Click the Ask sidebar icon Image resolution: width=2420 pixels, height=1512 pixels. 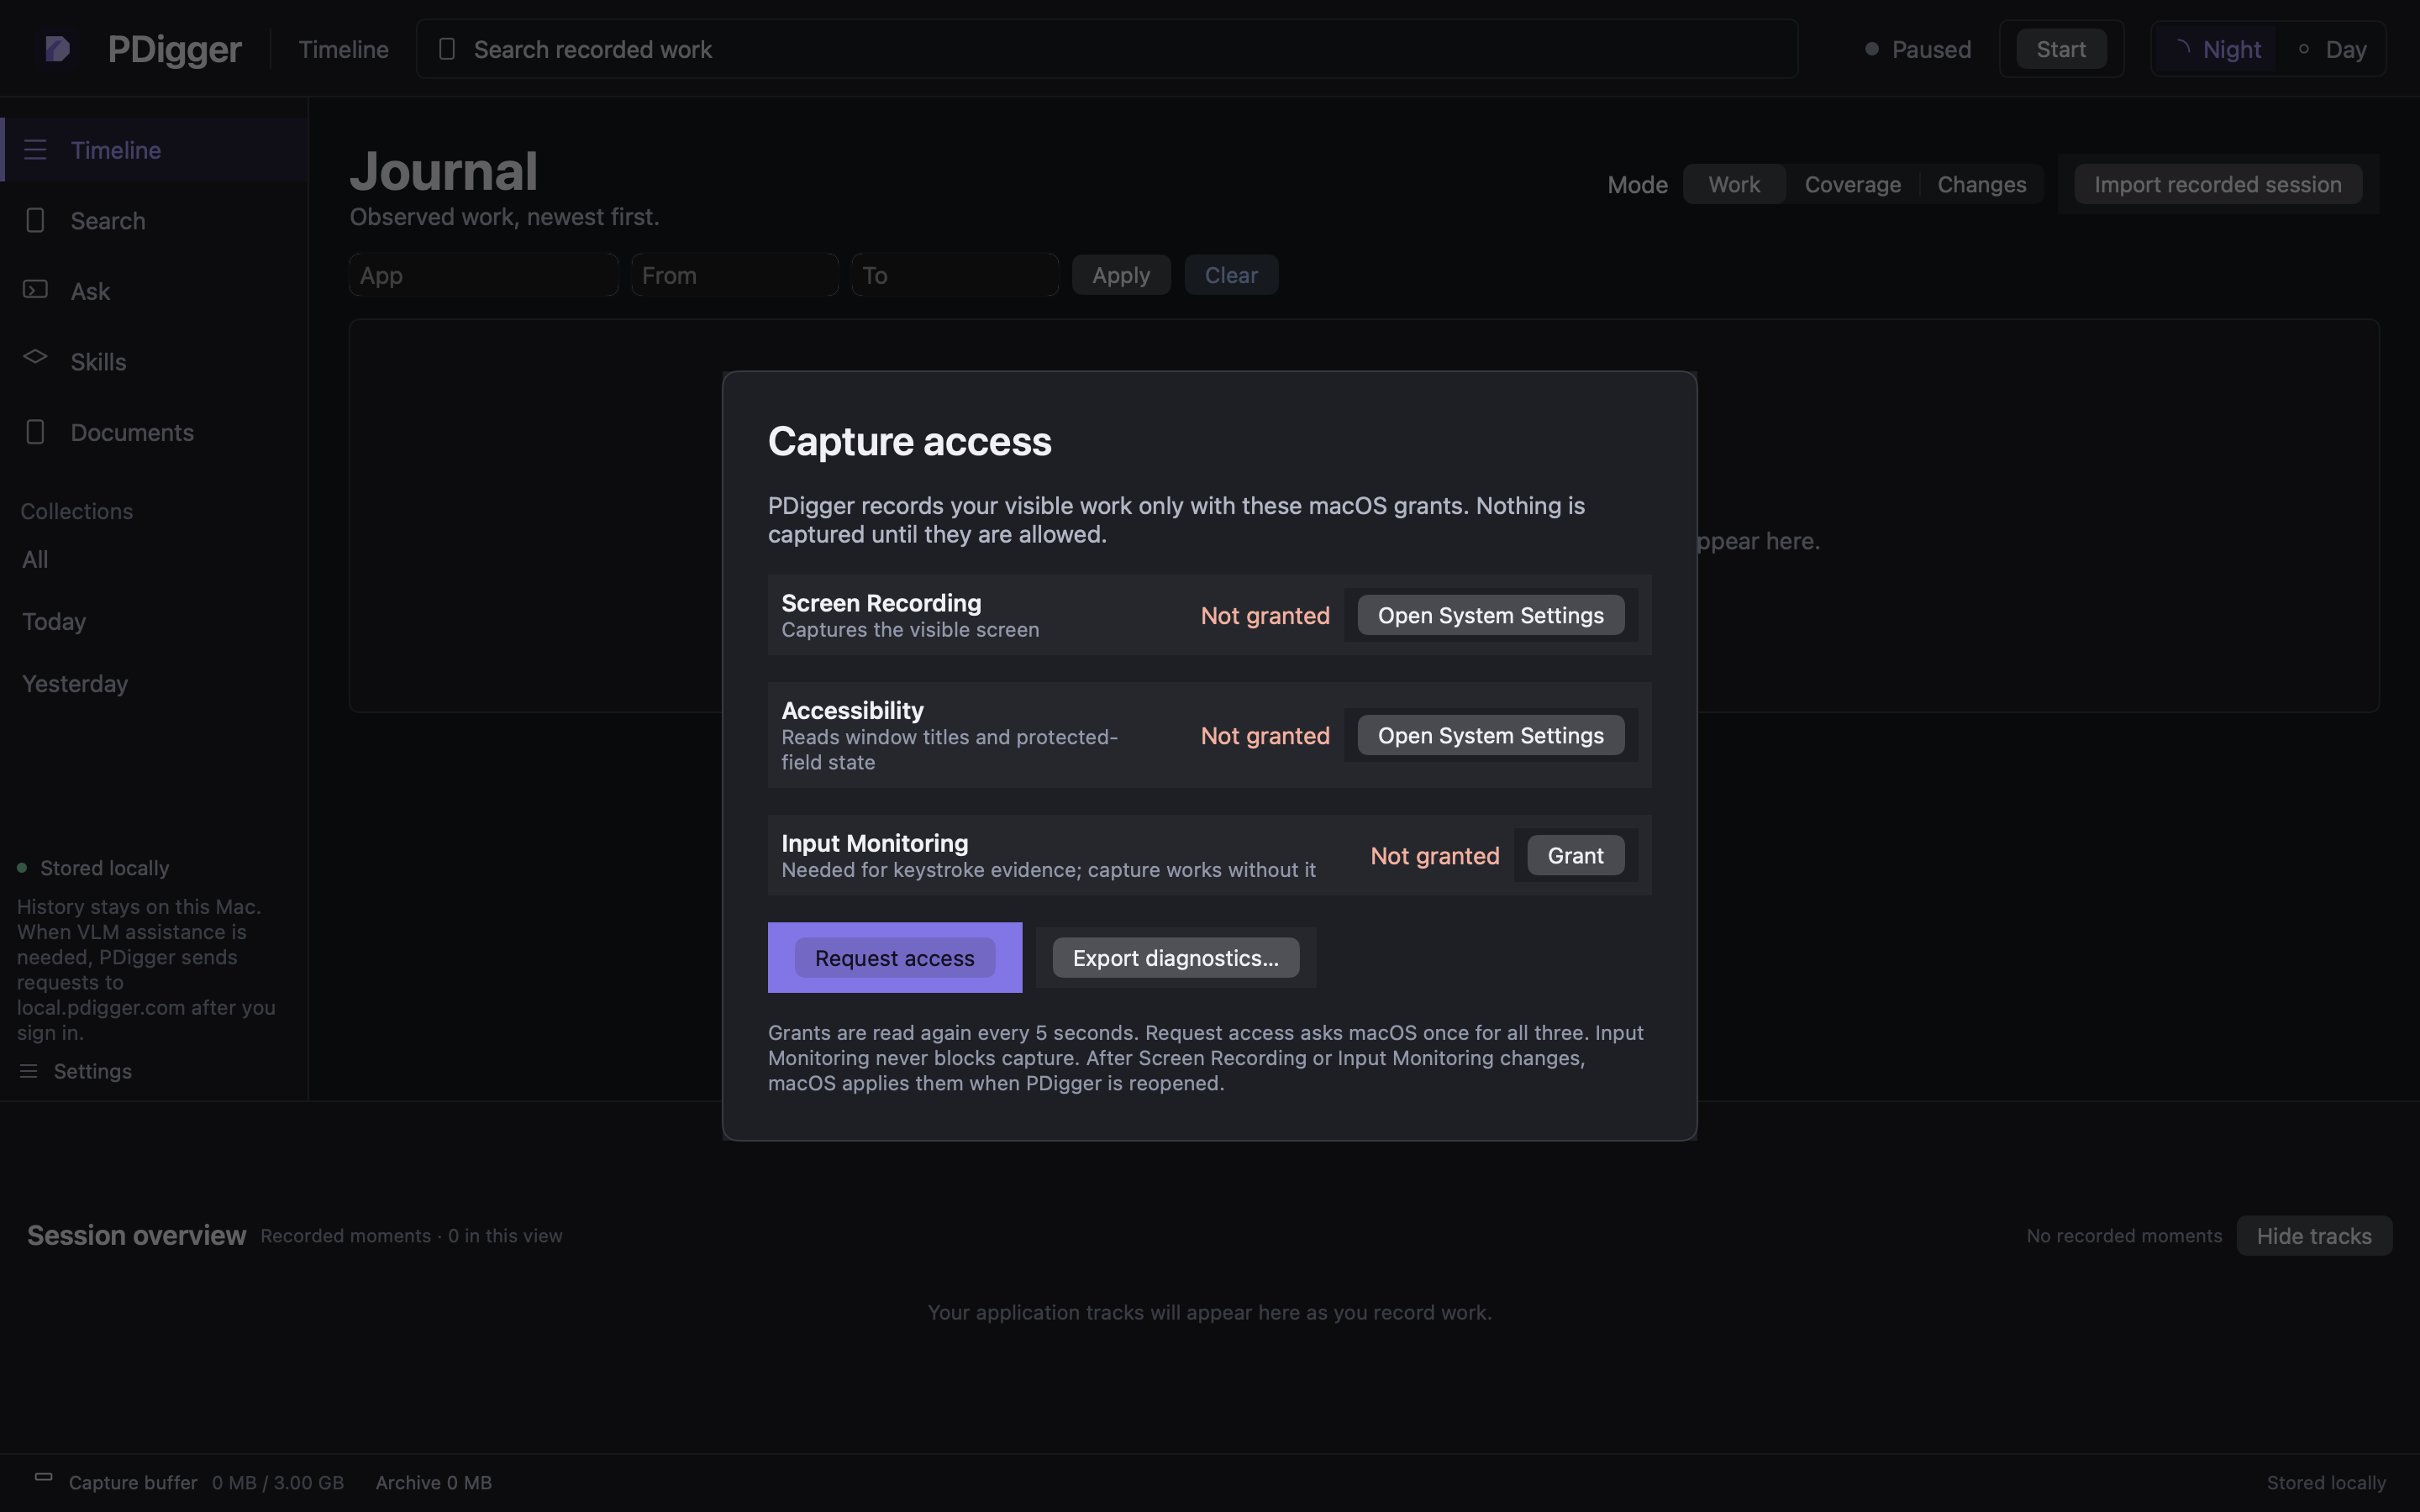(35, 289)
